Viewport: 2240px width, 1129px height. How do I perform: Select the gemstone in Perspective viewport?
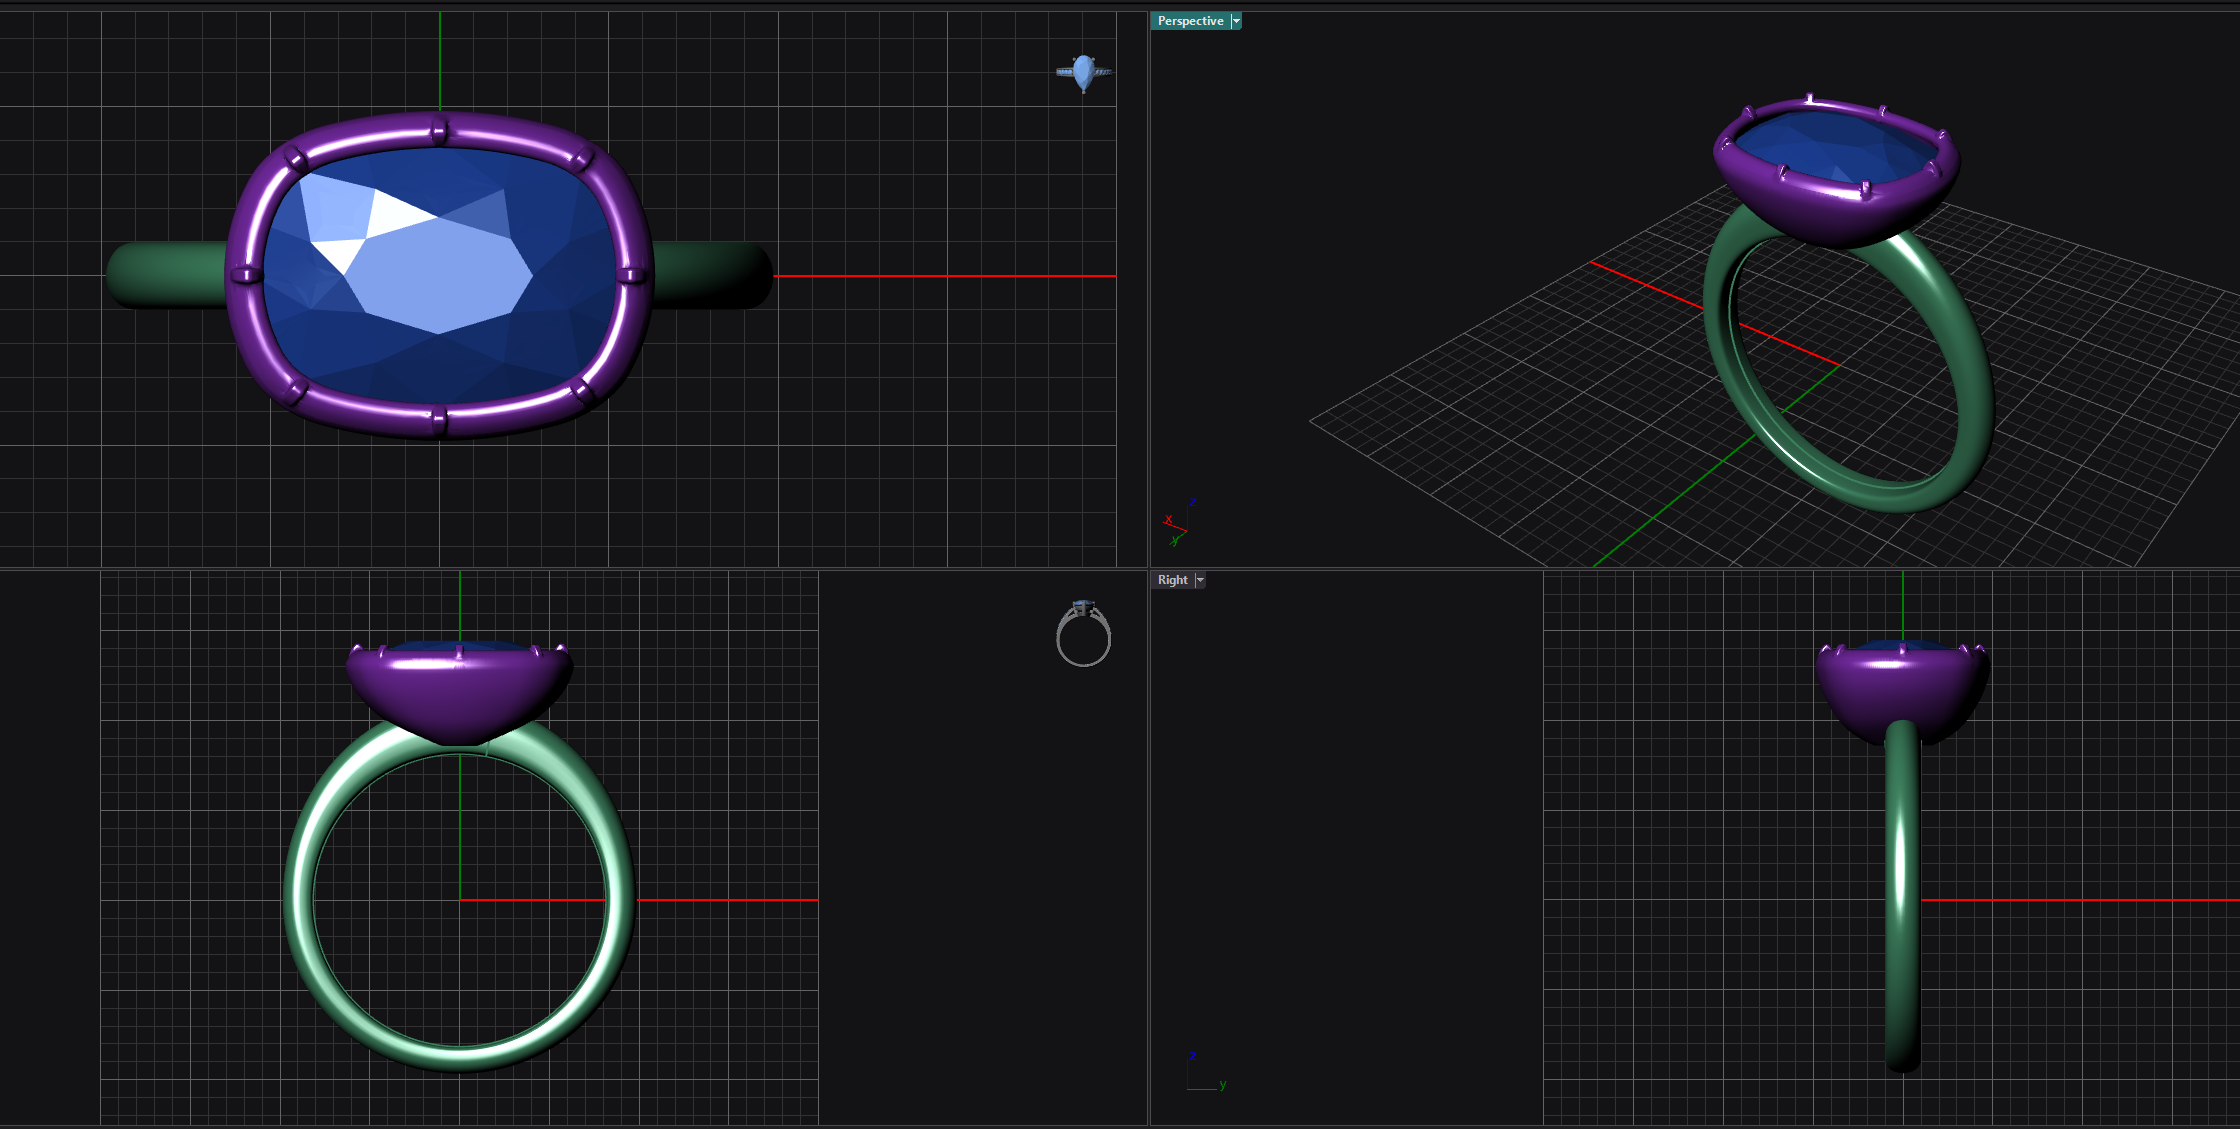click(1835, 148)
